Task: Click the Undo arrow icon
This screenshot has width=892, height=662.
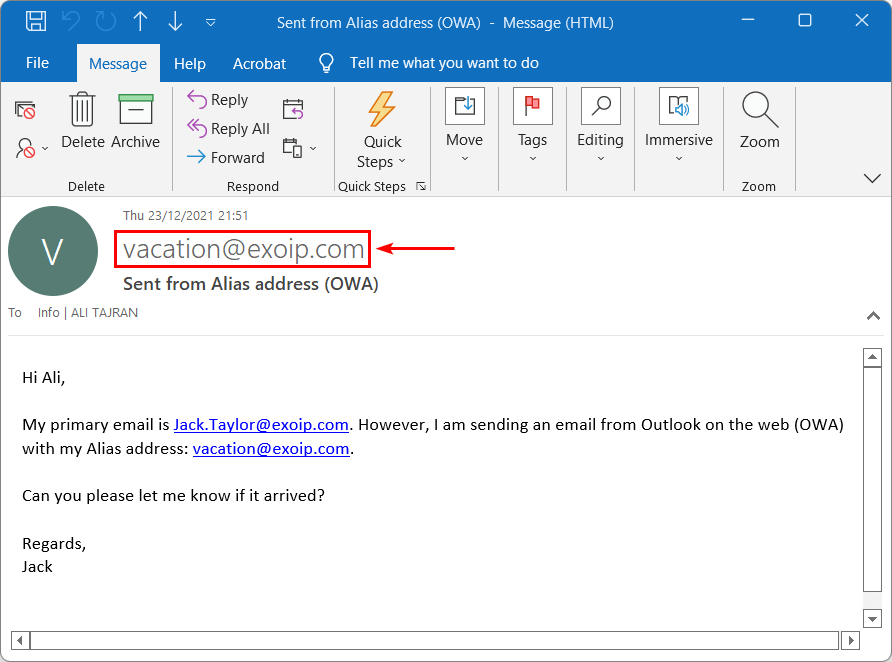Action: pos(71,22)
